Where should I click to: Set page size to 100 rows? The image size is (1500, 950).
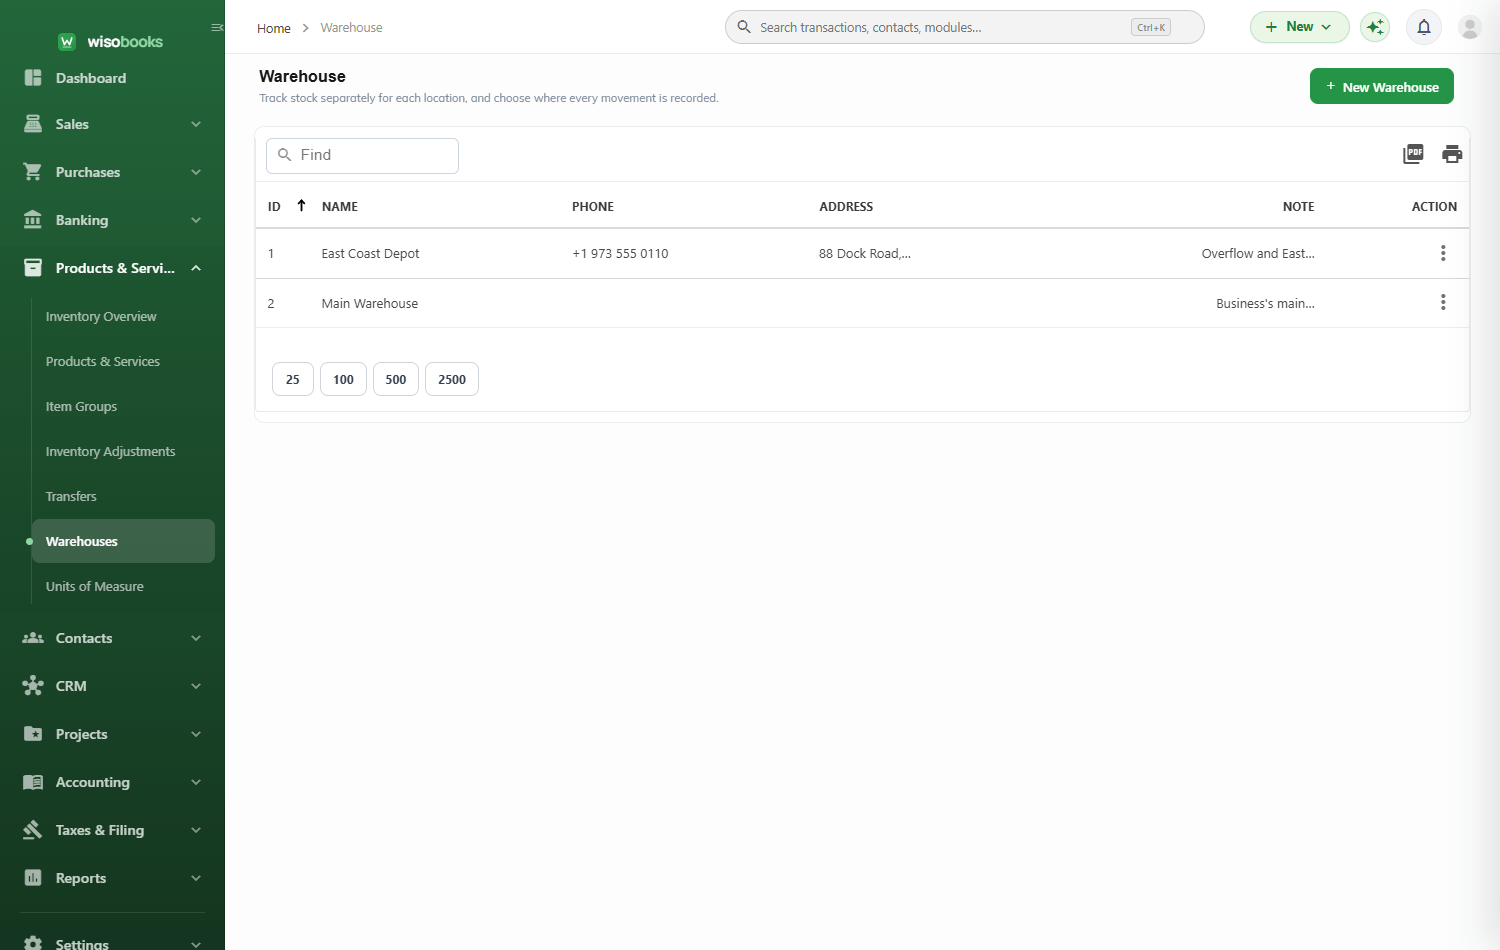[x=343, y=379]
